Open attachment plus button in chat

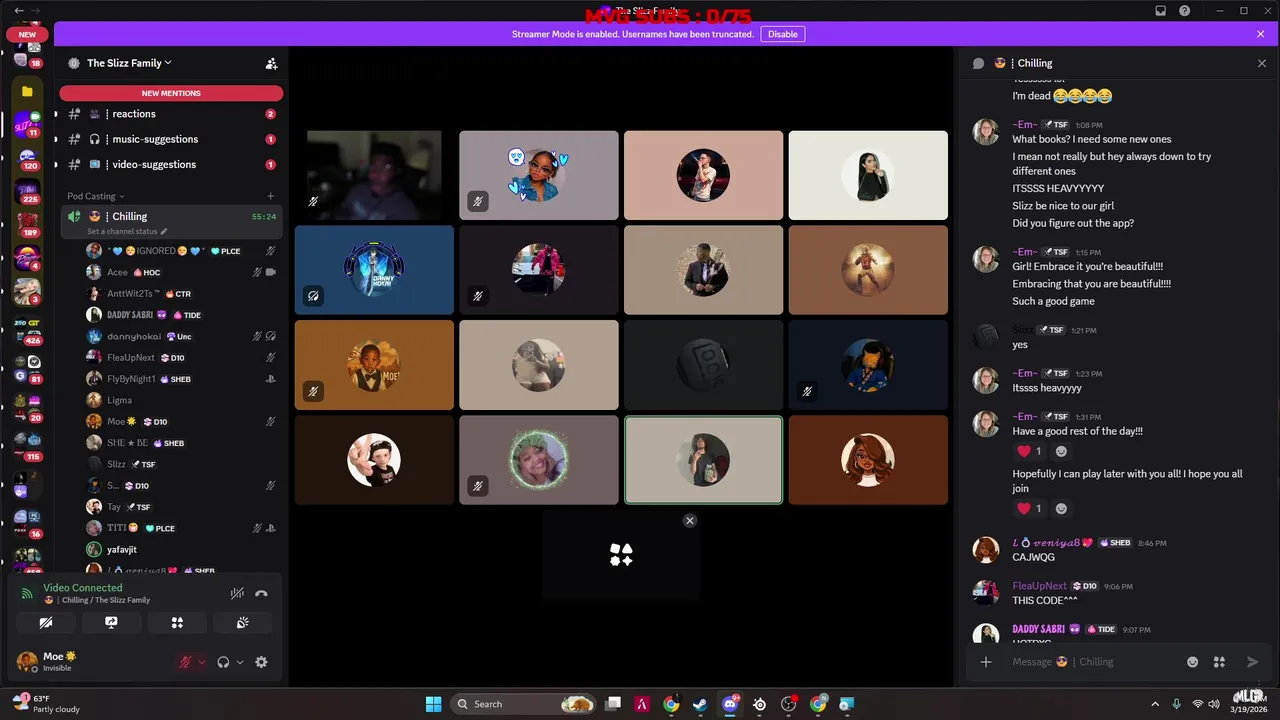(986, 662)
